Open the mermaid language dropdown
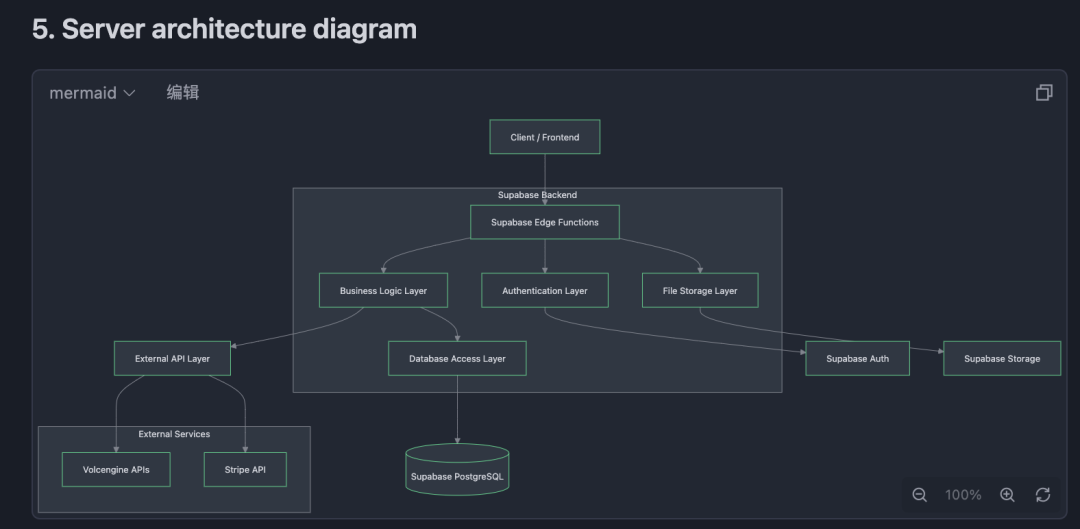The image size is (1080, 529). (92, 93)
